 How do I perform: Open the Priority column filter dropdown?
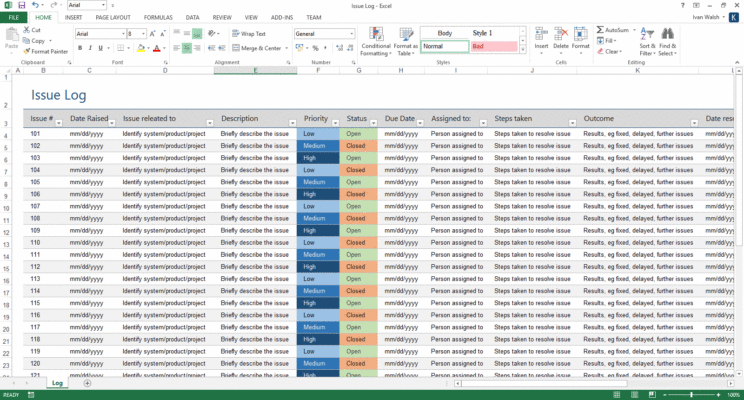point(335,123)
